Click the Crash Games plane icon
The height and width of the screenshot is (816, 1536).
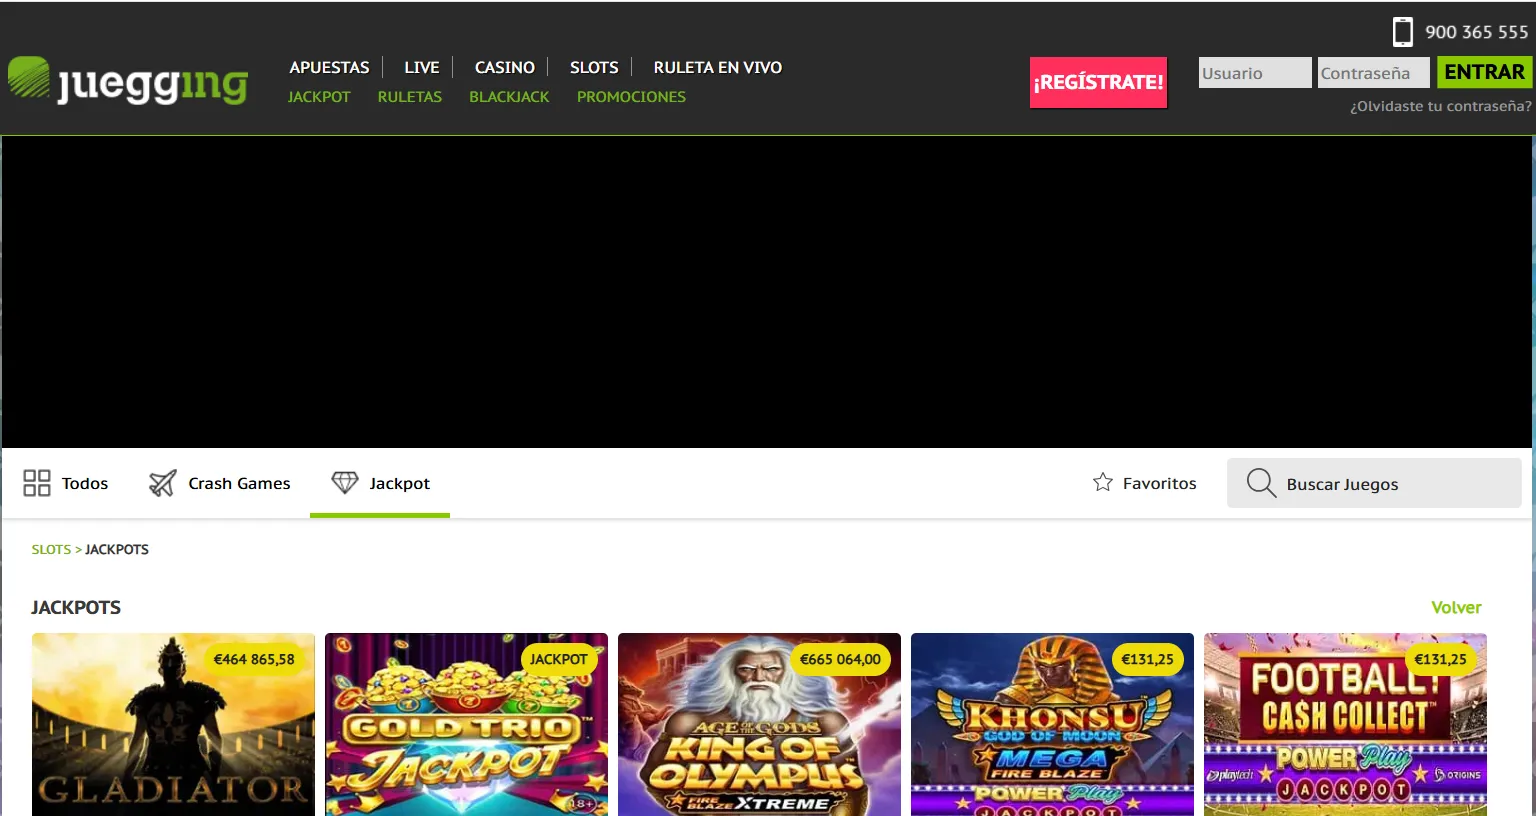pyautogui.click(x=162, y=483)
